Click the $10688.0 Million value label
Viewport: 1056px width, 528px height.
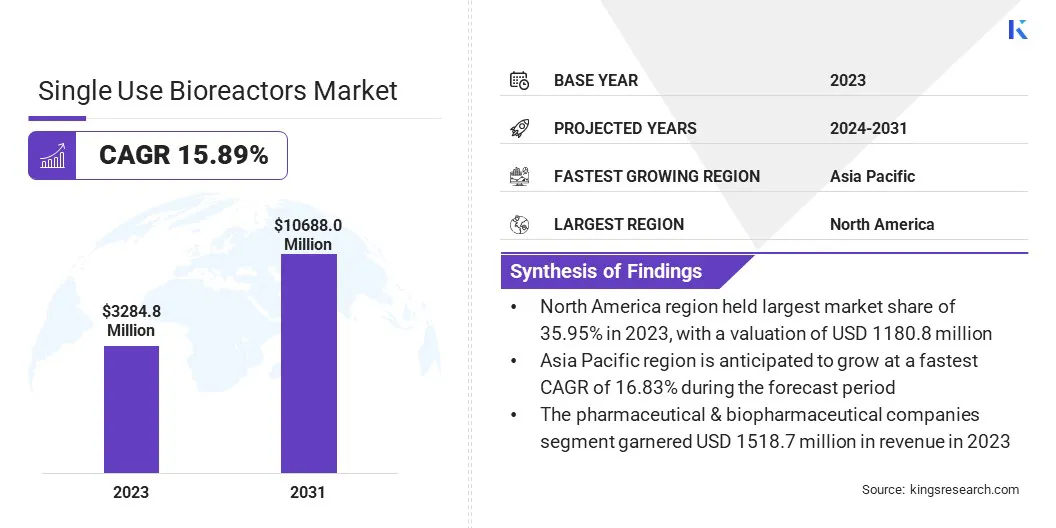click(x=308, y=235)
